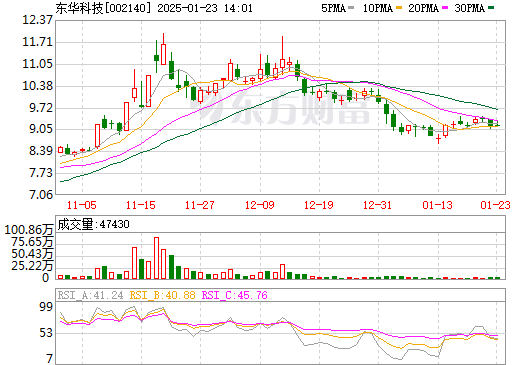Click the tallest red volume bar
This screenshot has height=365, width=520.
pyautogui.click(x=156, y=258)
